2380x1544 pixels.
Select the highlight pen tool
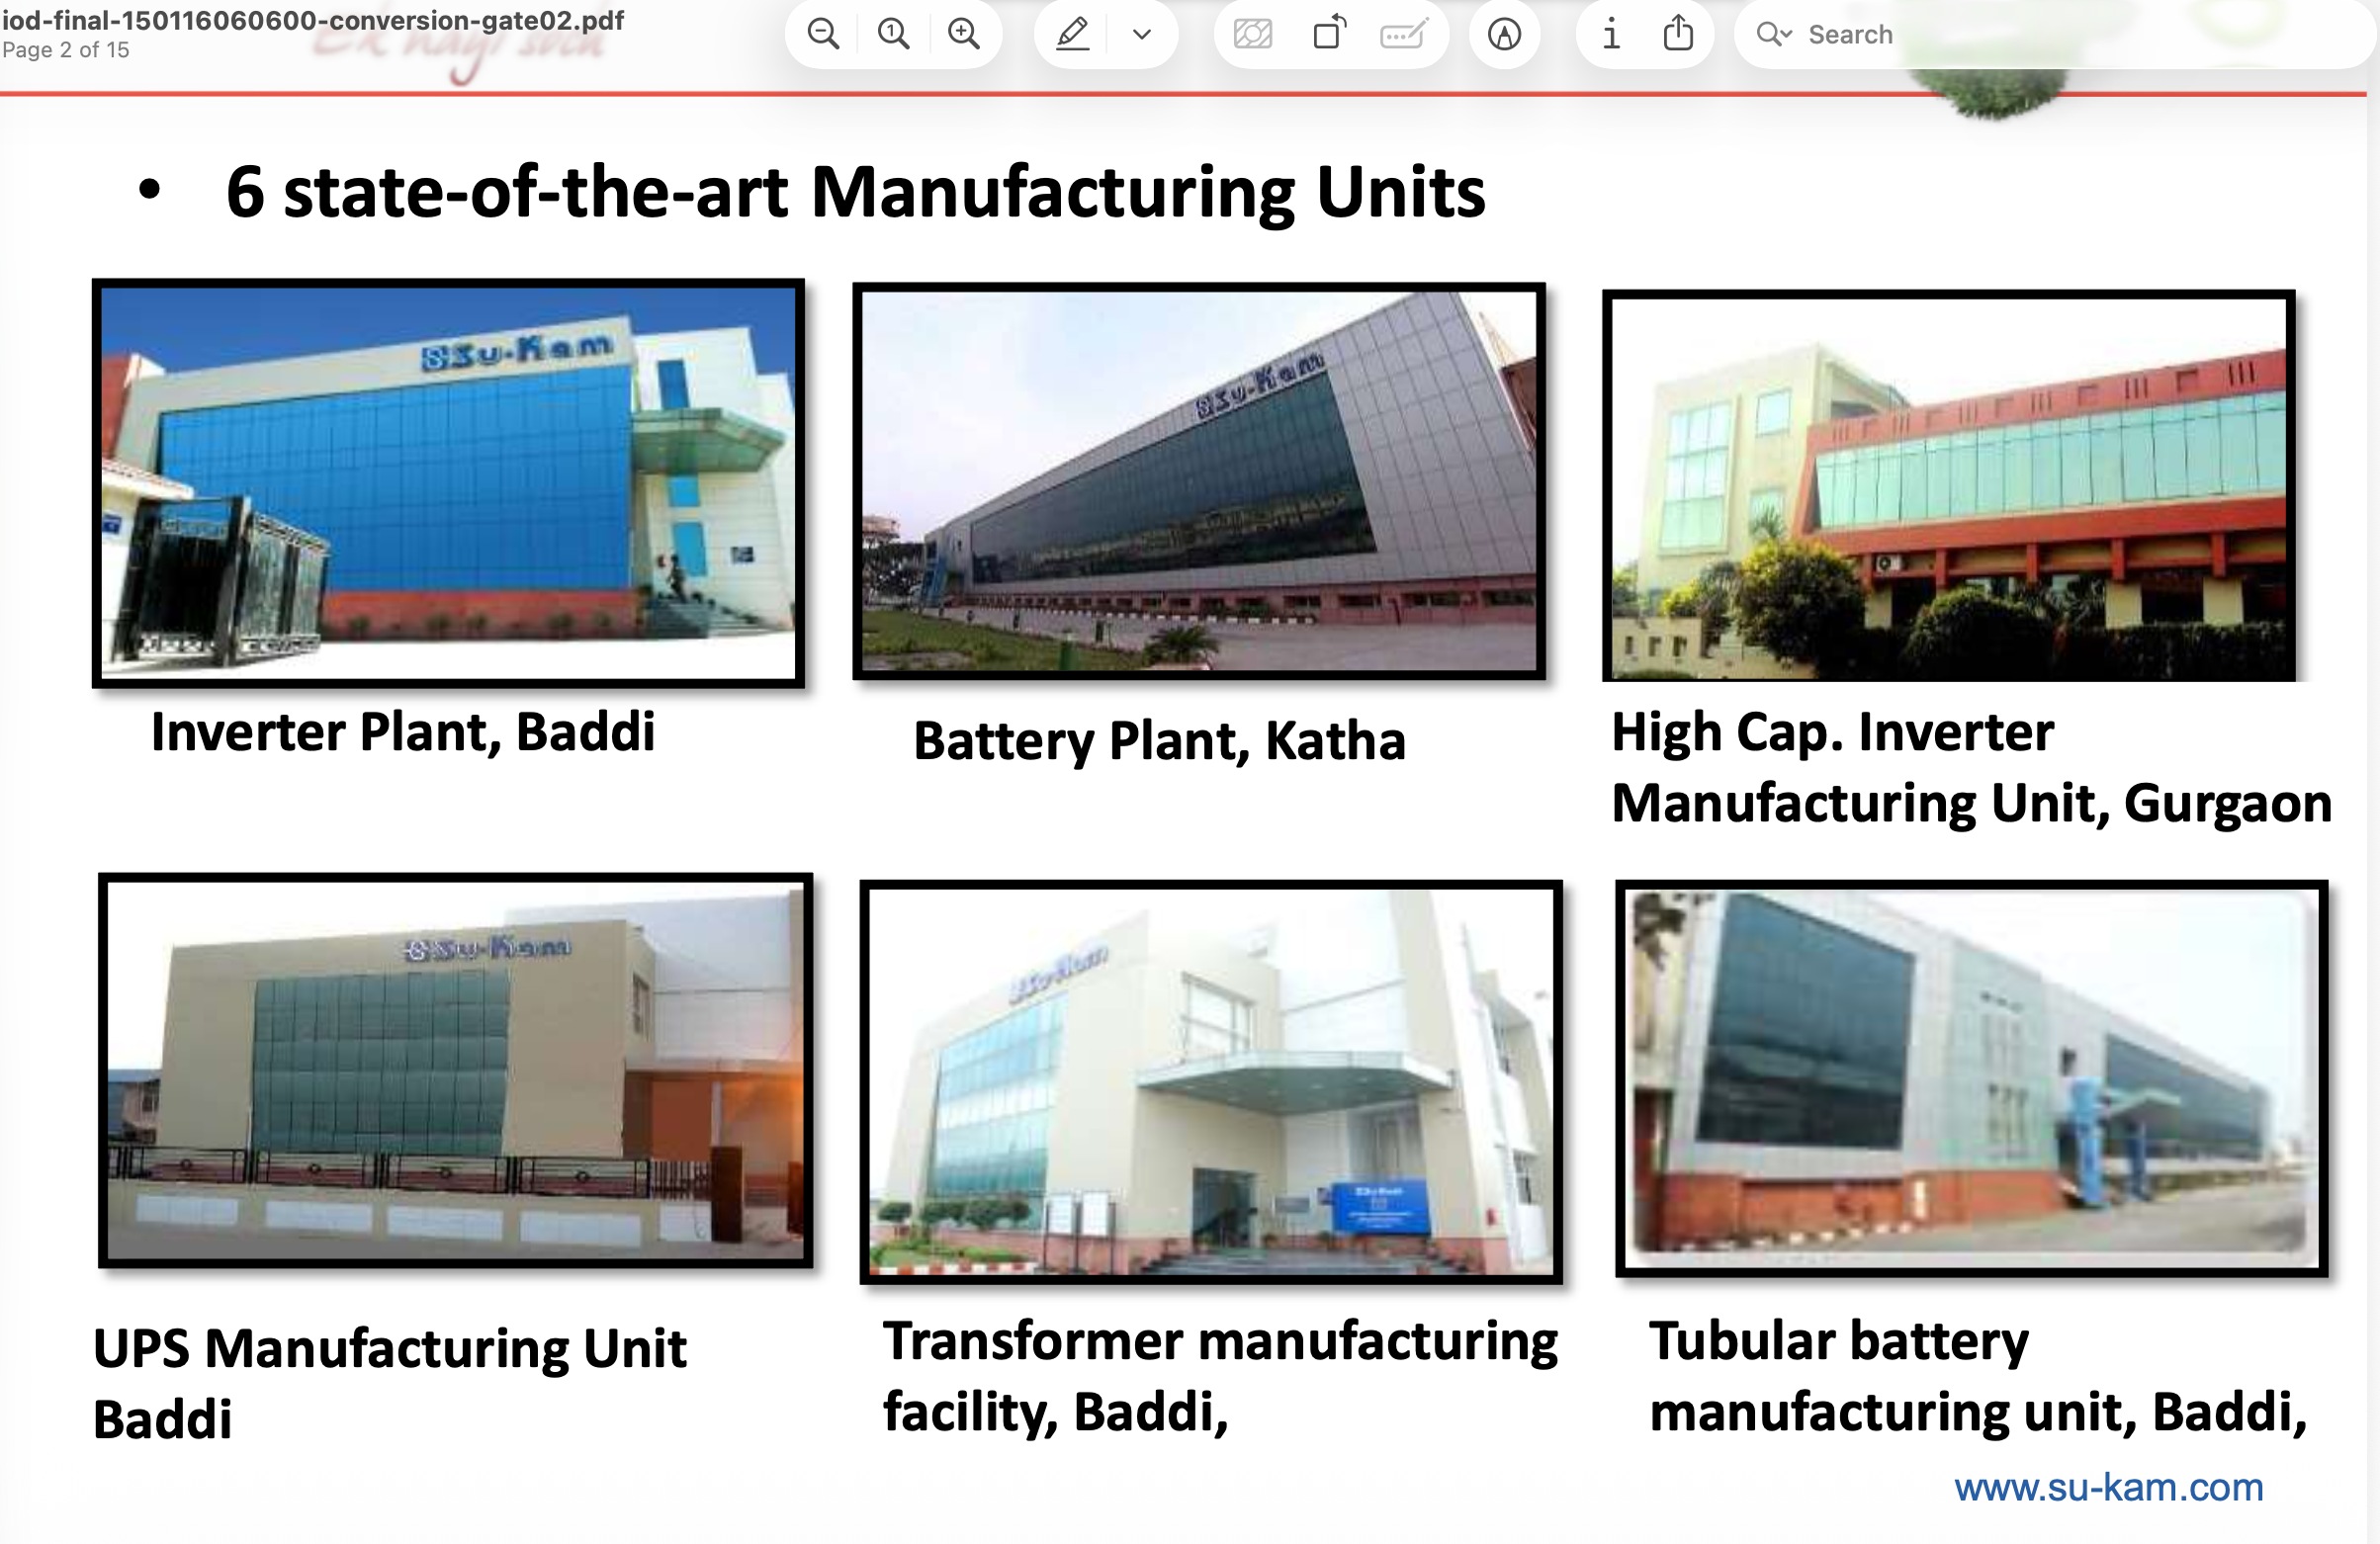click(x=1072, y=34)
